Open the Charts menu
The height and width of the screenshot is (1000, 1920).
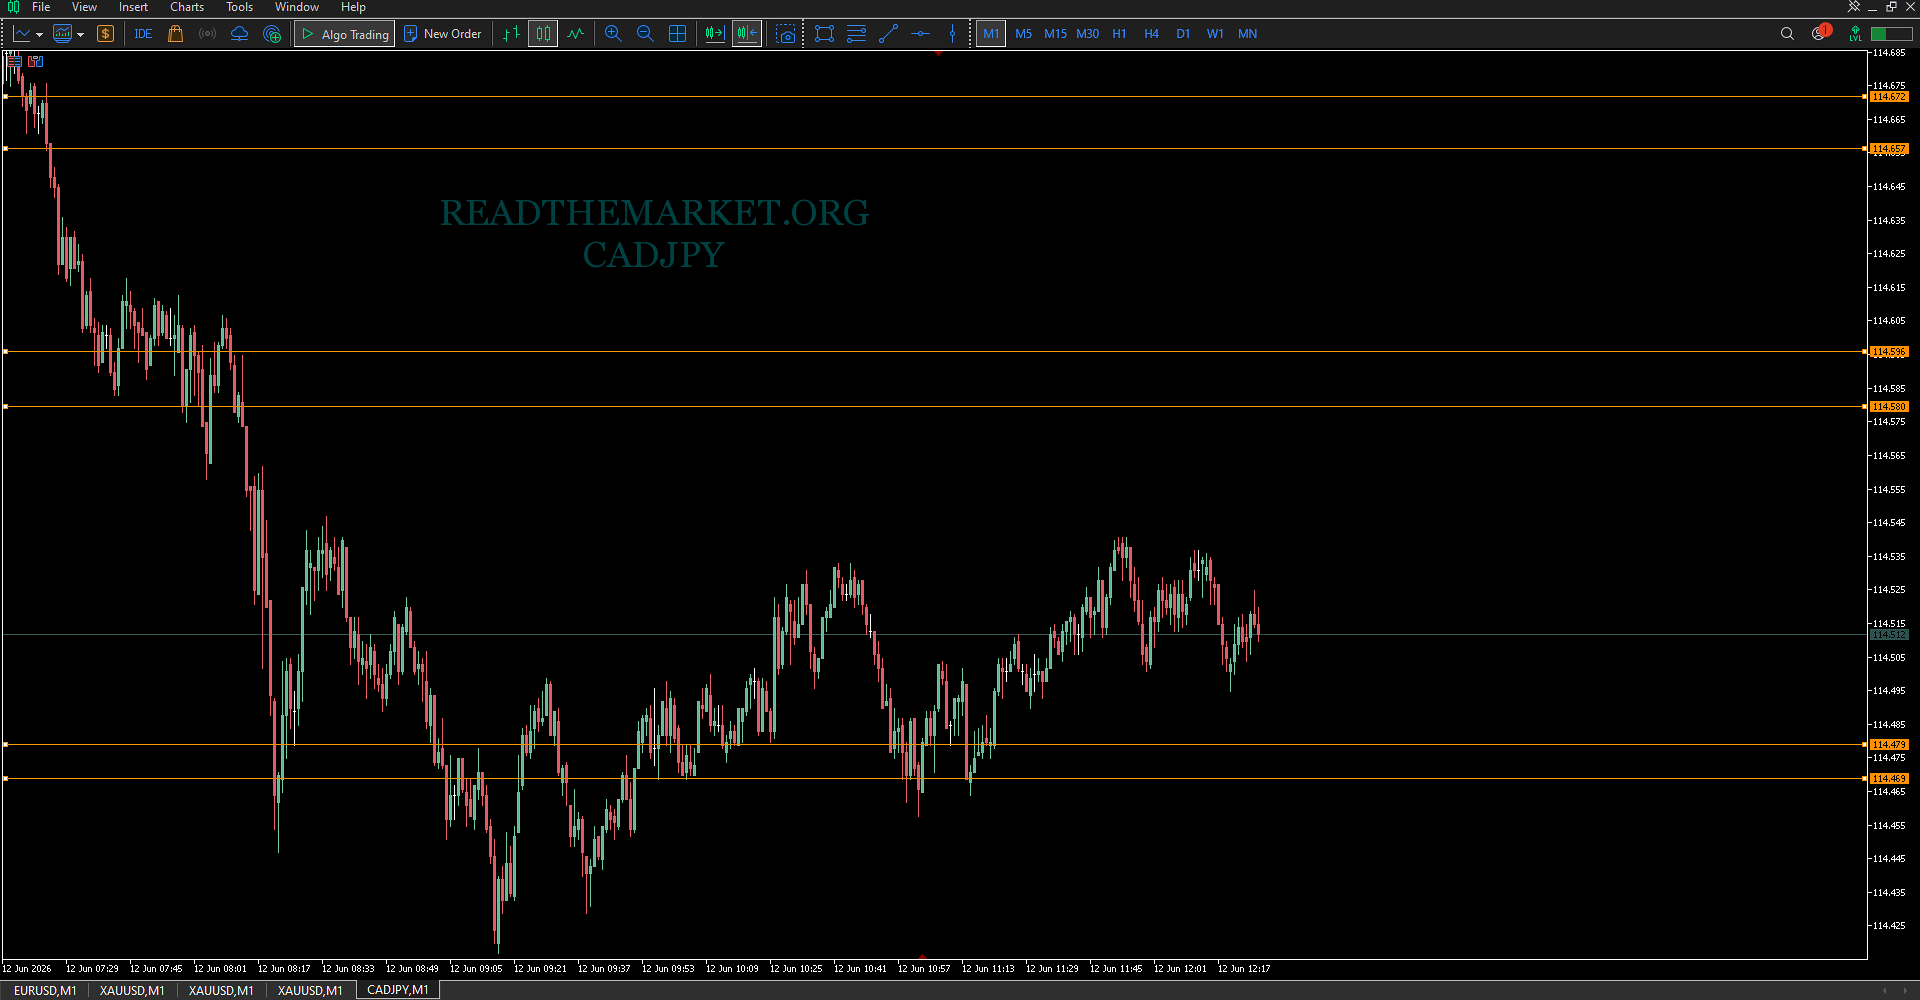coord(187,7)
